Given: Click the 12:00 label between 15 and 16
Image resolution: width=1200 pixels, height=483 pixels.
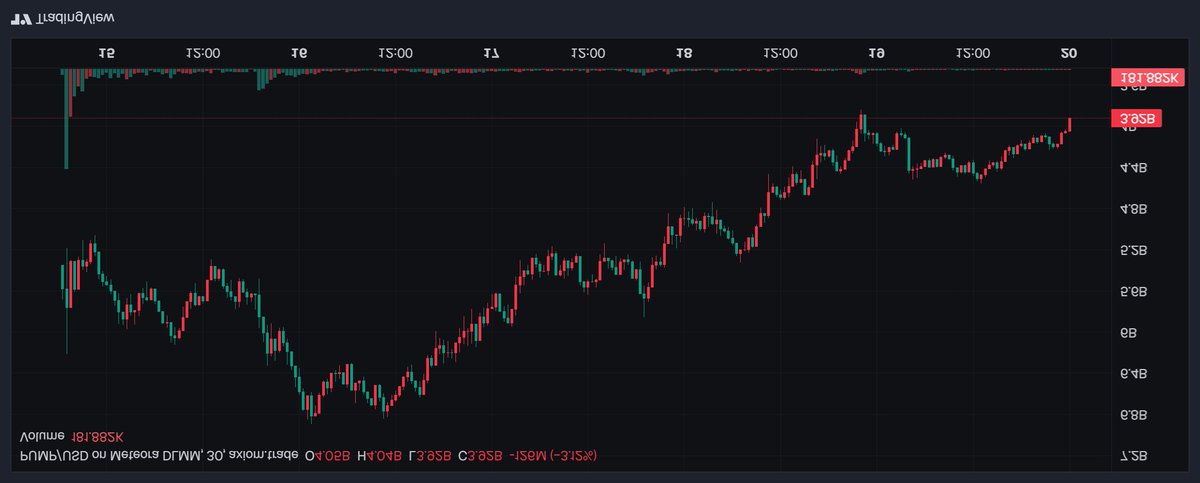Looking at the screenshot, I should click(203, 52).
